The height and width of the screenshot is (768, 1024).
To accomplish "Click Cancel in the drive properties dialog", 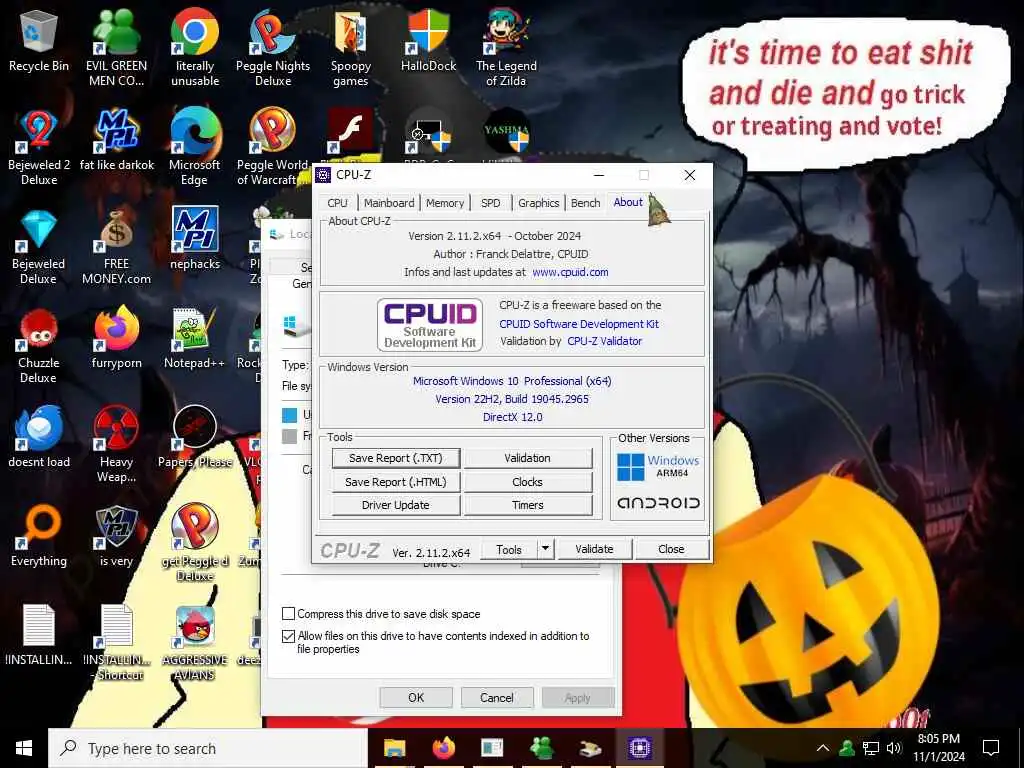I will pyautogui.click(x=496, y=697).
